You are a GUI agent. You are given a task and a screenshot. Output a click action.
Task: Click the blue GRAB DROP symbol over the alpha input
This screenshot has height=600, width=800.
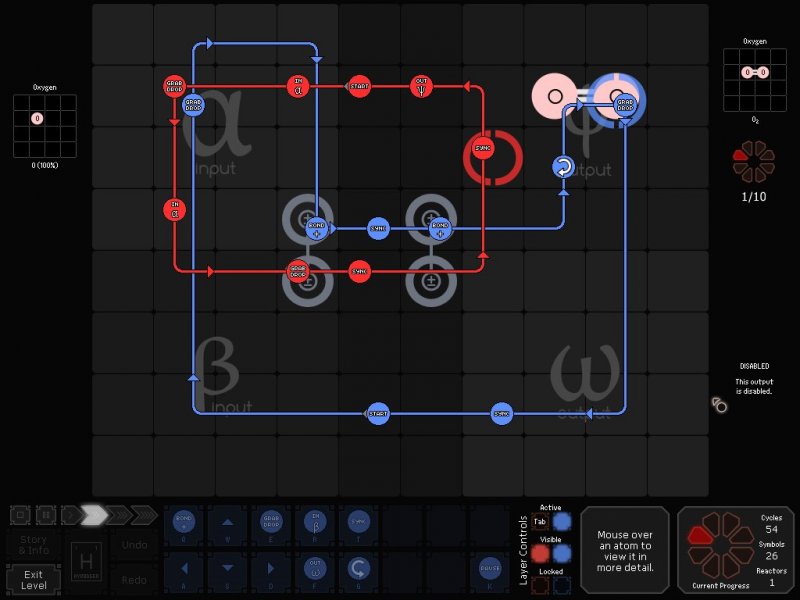tap(193, 105)
